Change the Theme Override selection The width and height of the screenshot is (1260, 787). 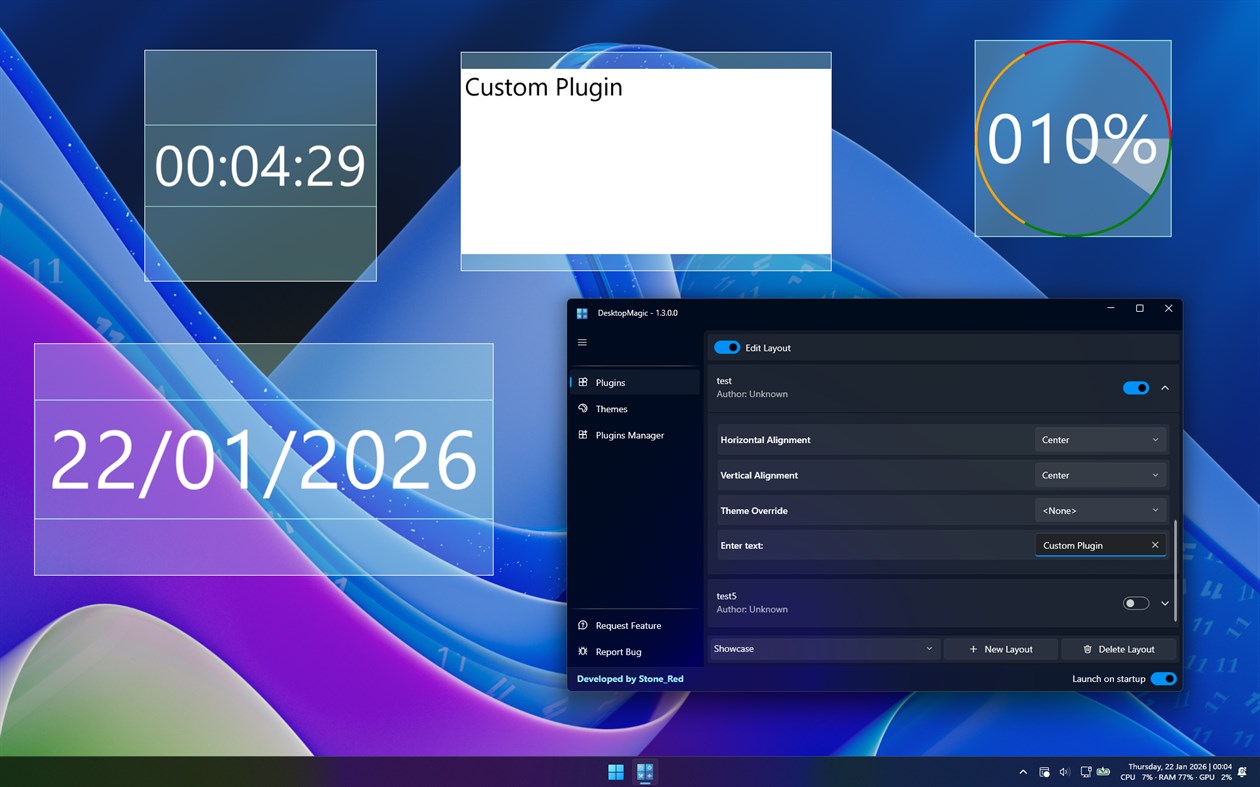point(1100,510)
